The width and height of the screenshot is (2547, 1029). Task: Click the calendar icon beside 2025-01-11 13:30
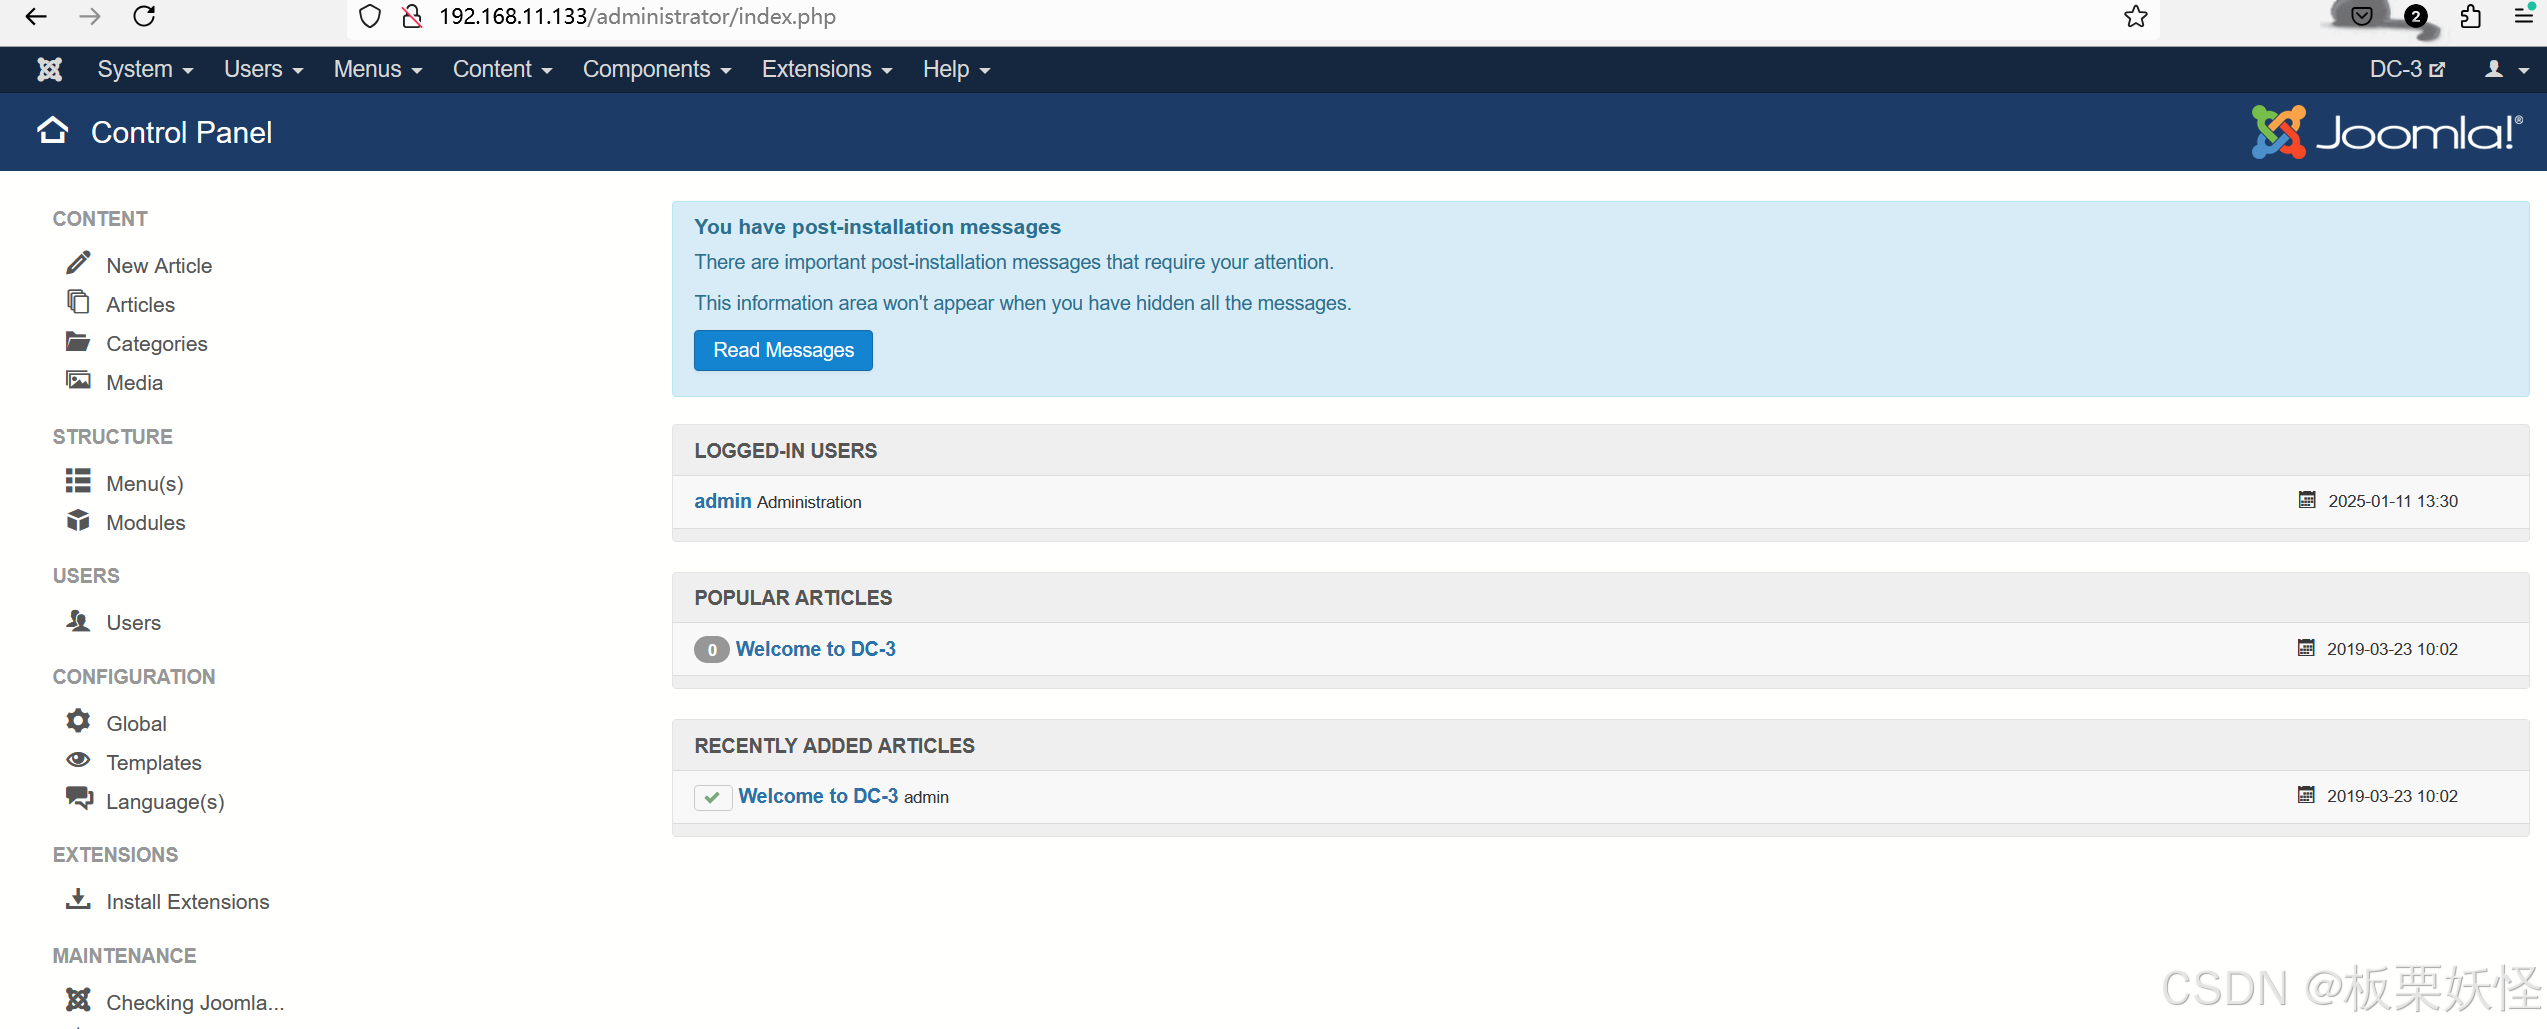[2307, 500]
